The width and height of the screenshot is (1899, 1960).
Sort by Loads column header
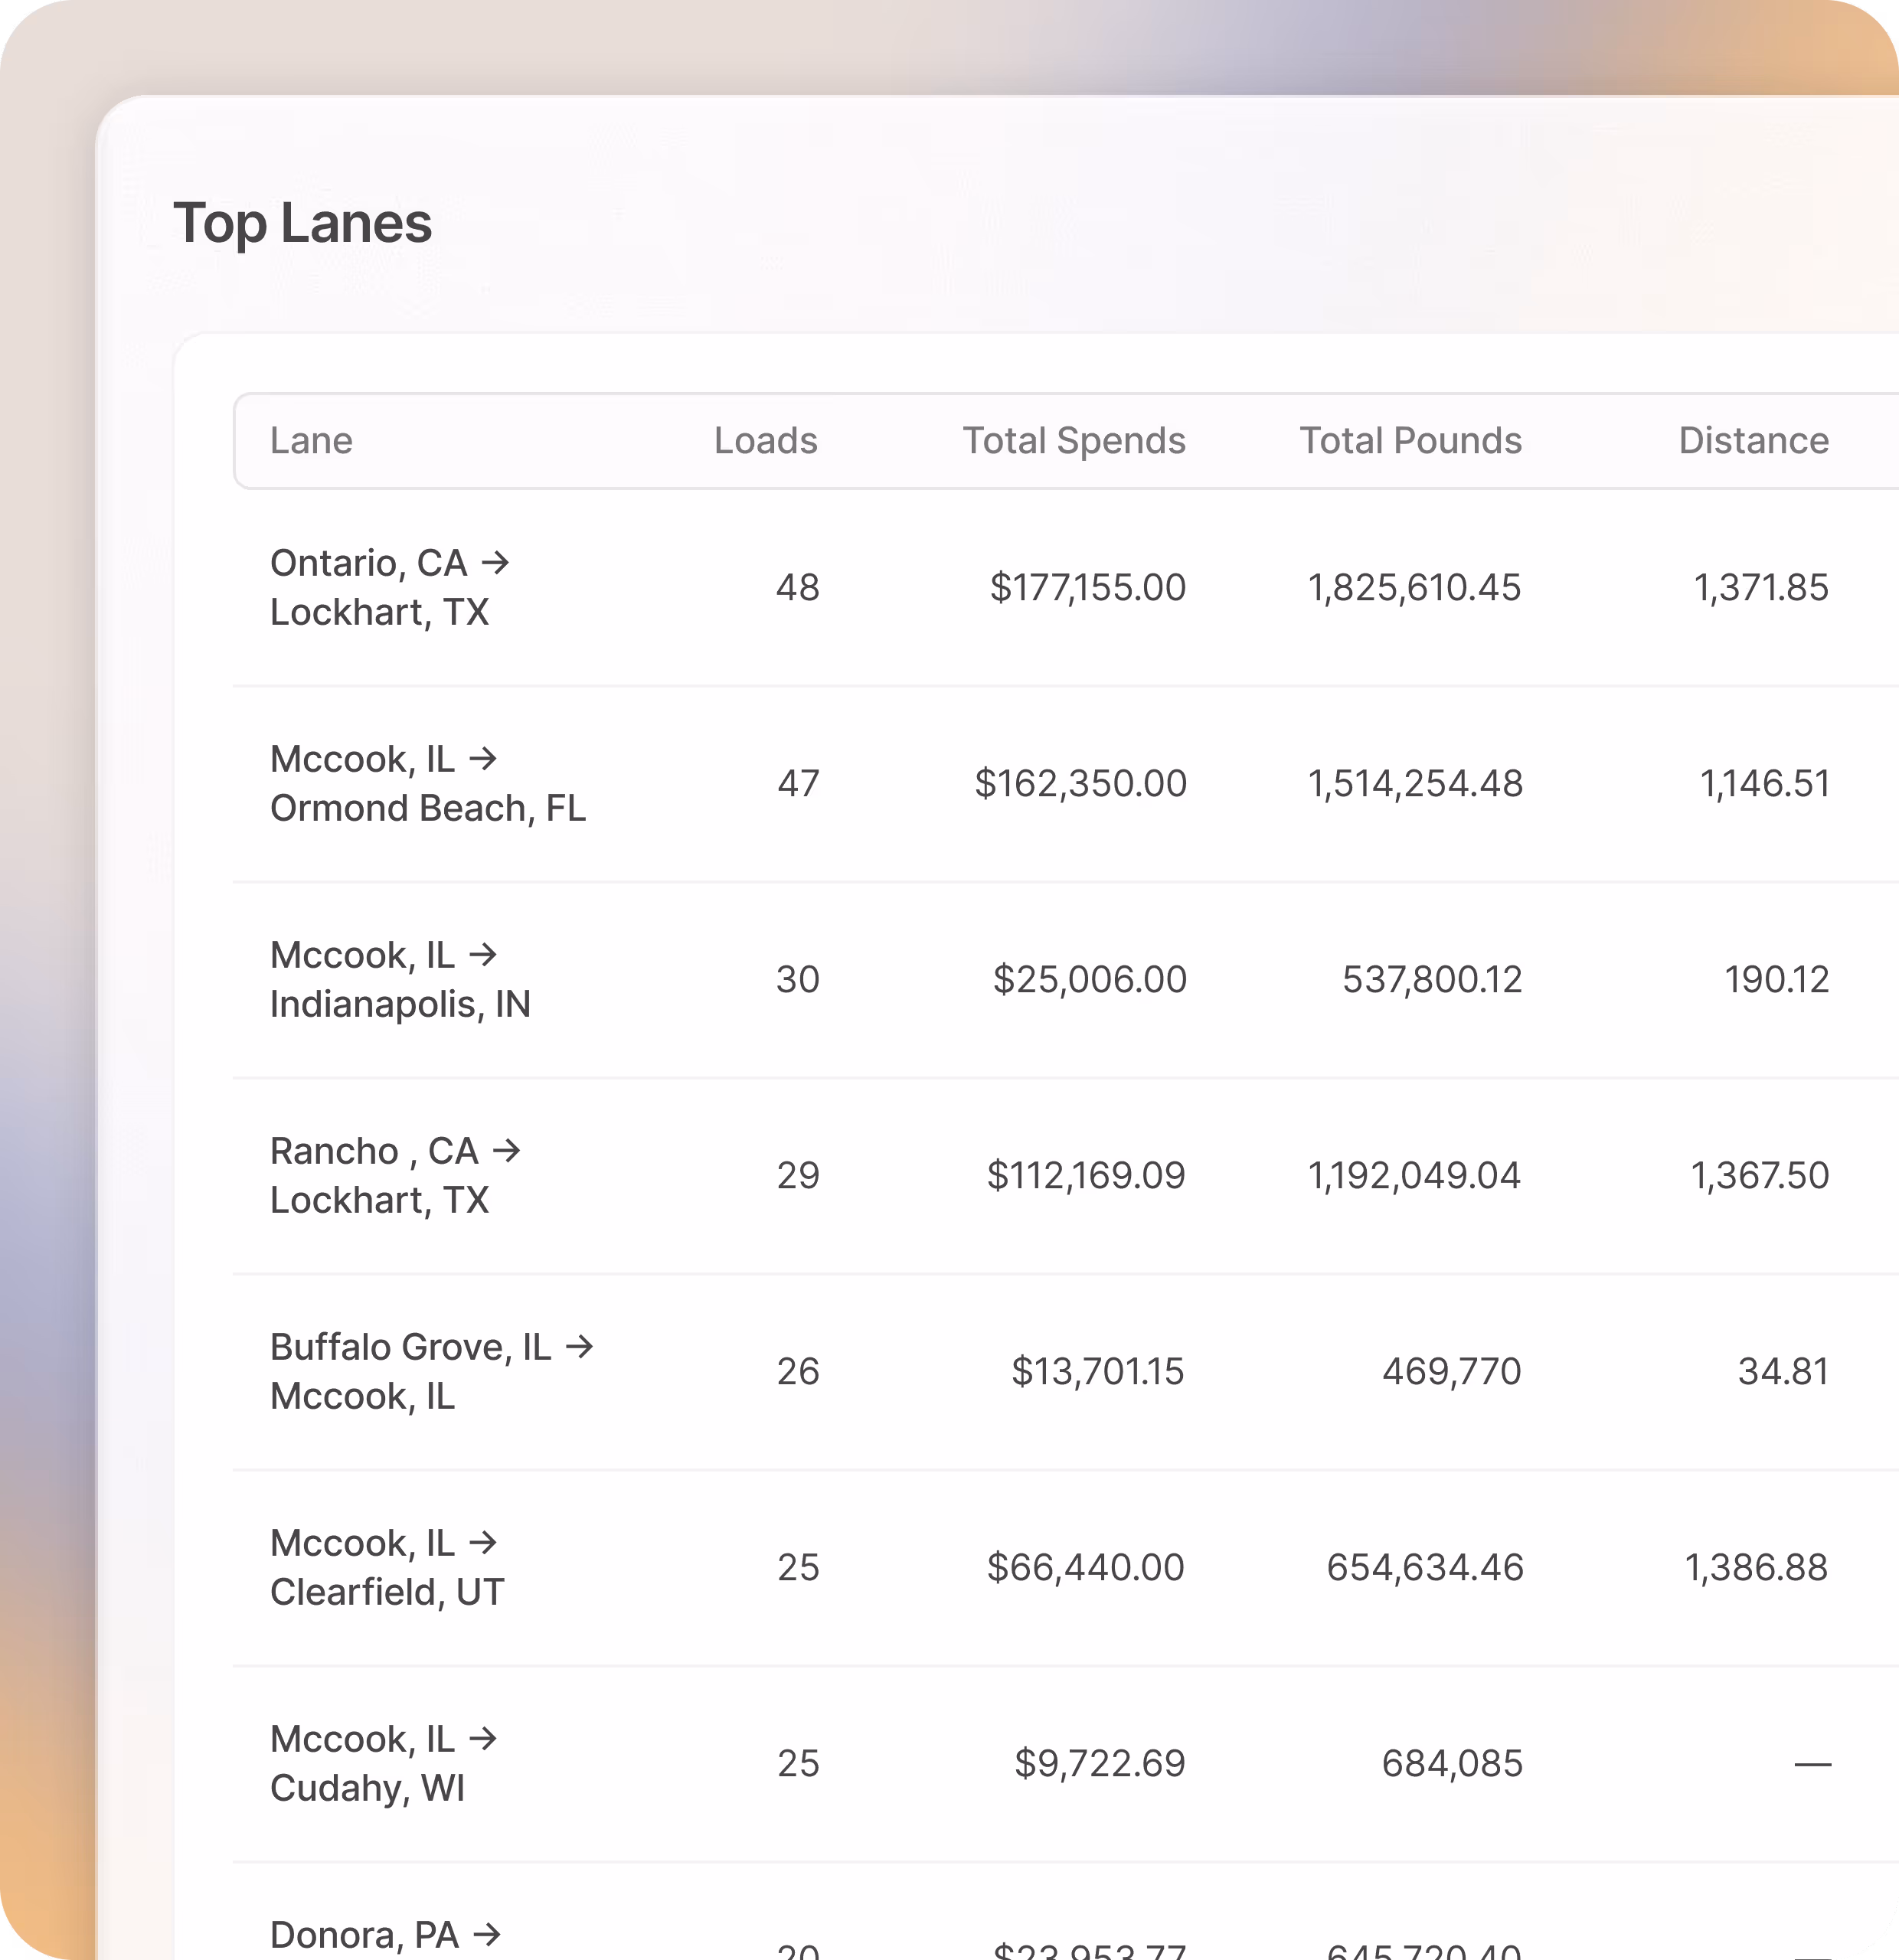tap(765, 441)
